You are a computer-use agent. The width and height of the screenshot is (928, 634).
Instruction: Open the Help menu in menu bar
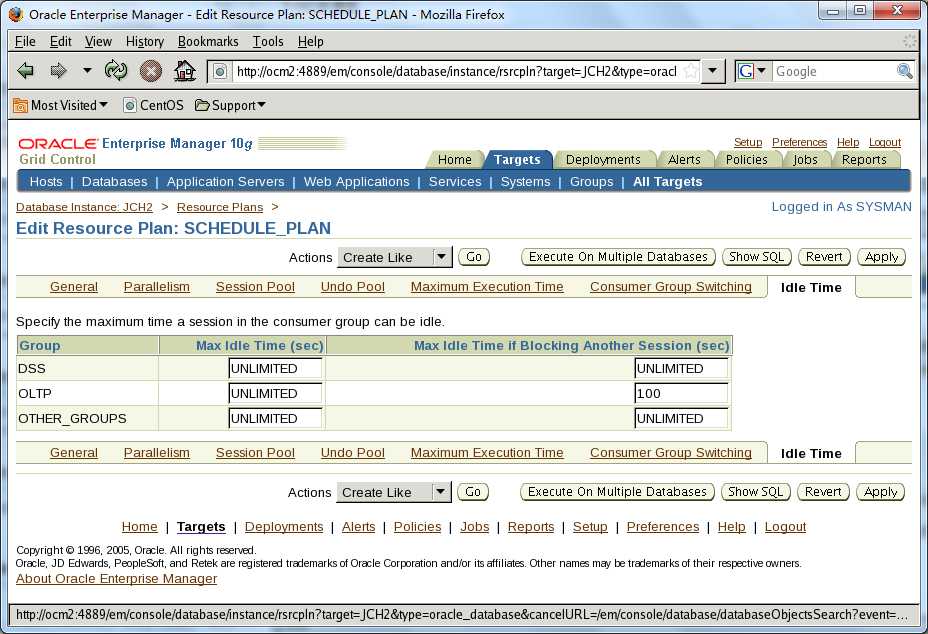pos(310,41)
